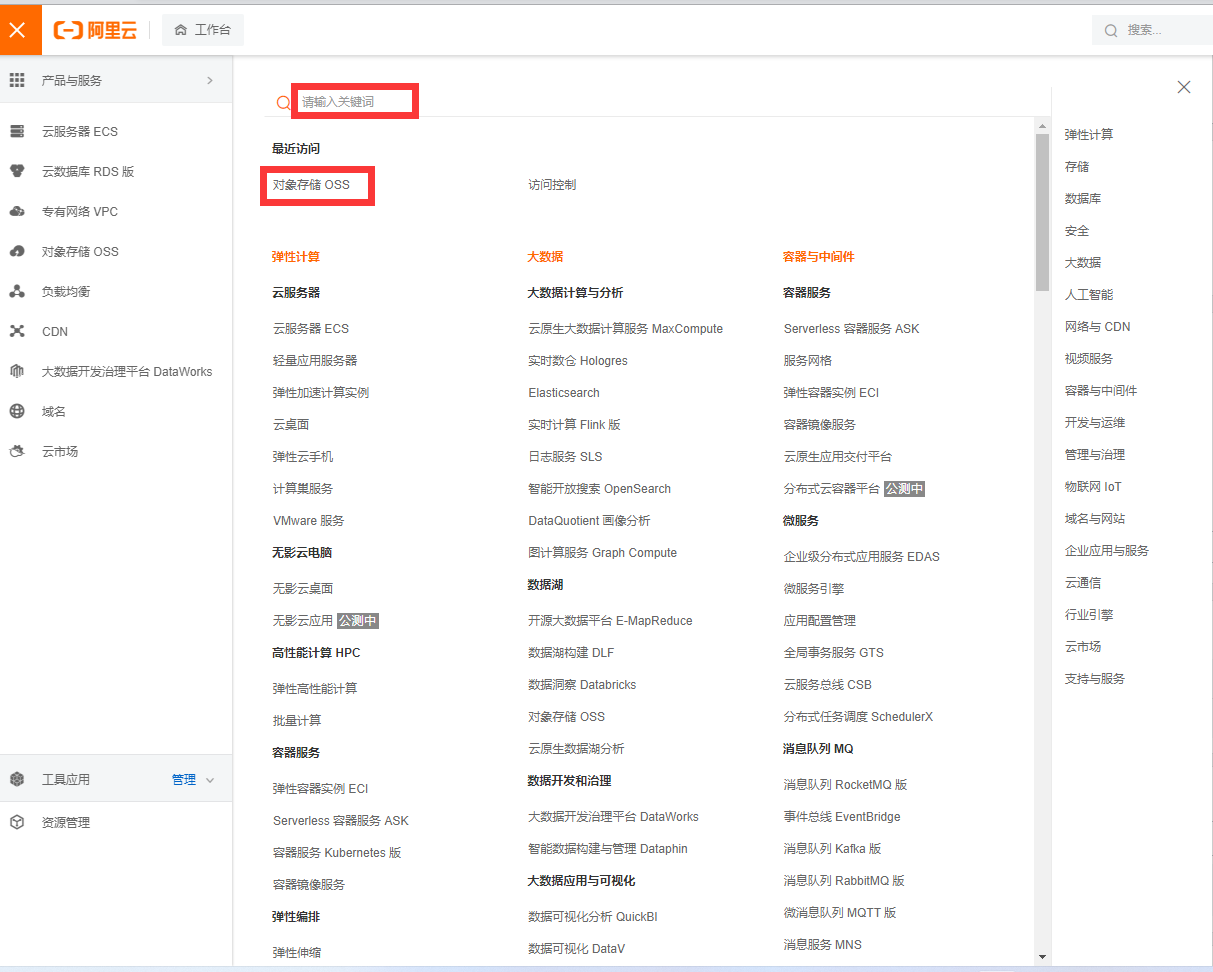This screenshot has width=1213, height=972.
Task: Click the 域名 globe icon in the sidebar
Action: point(17,411)
